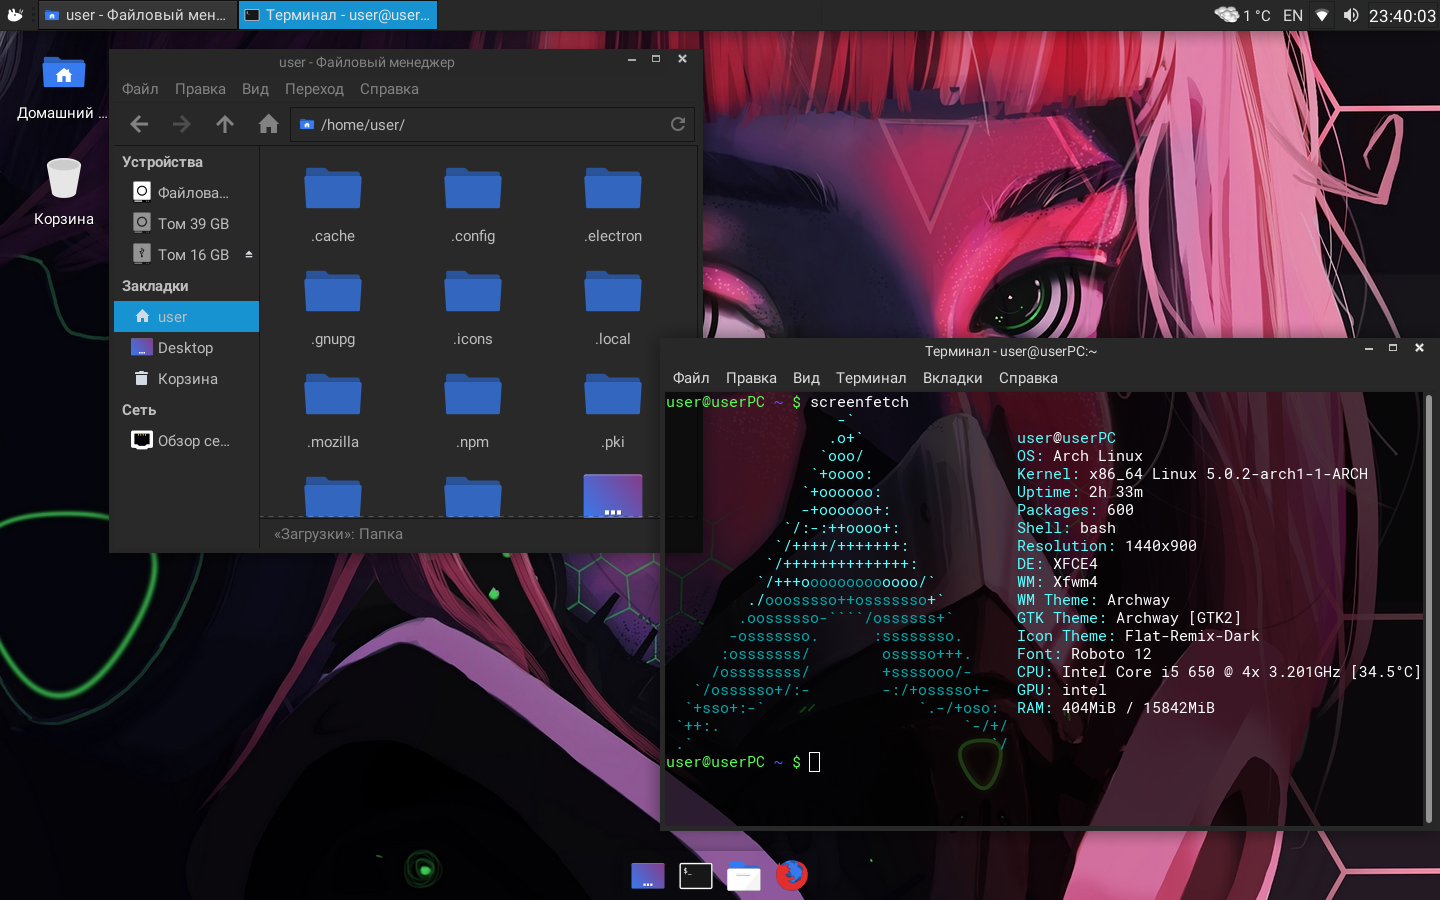Screen dimensions: 1440x900
Task: Open the applications menu mouse icon
Action: 15,15
